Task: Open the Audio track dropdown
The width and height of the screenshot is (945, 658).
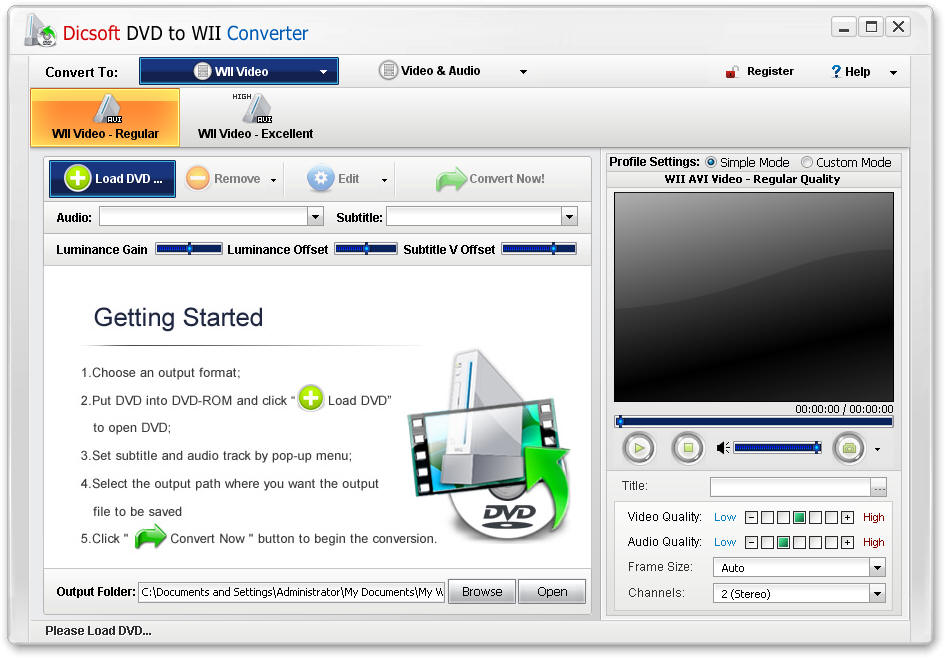Action: pyautogui.click(x=315, y=216)
